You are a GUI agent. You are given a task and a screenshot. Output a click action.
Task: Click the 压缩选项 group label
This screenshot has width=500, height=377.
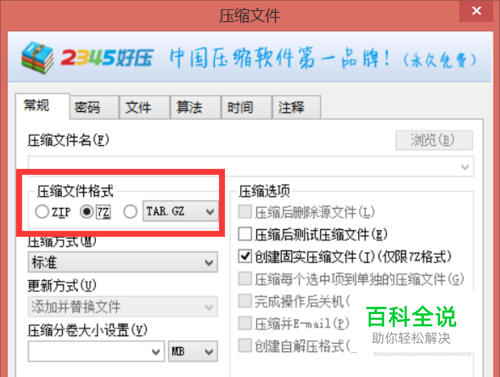pyautogui.click(x=264, y=191)
